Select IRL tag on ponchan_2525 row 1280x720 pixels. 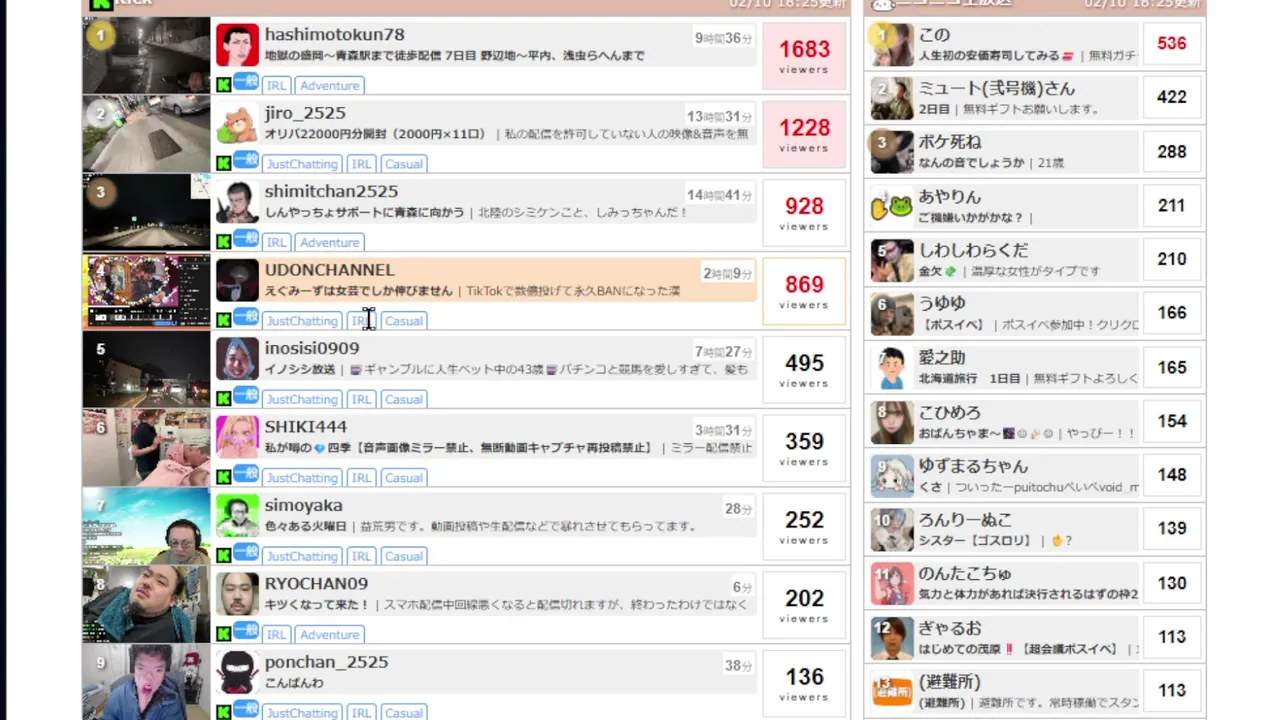(361, 713)
